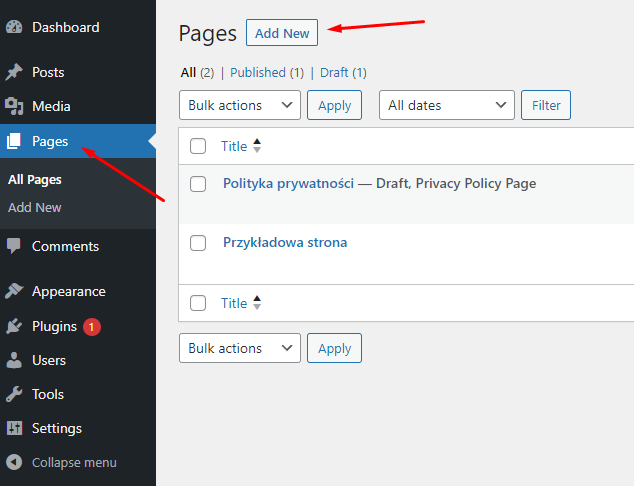This screenshot has width=634, height=486.
Task: Click Collapse menu label
Action: point(74,463)
